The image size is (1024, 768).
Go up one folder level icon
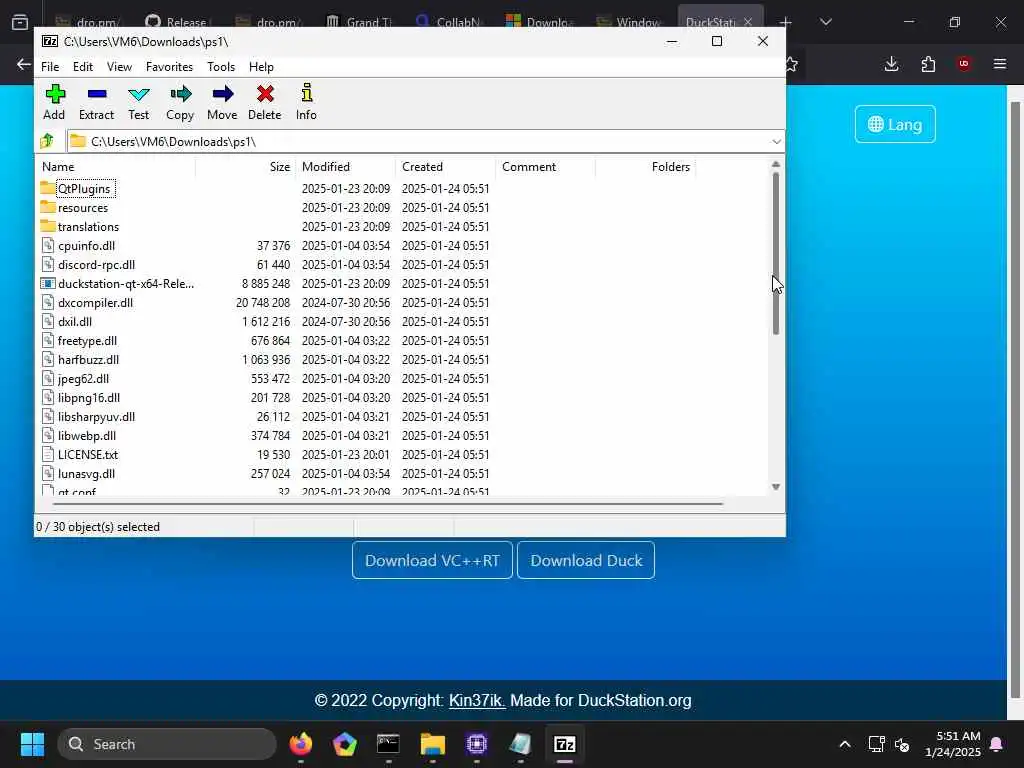(x=46, y=141)
